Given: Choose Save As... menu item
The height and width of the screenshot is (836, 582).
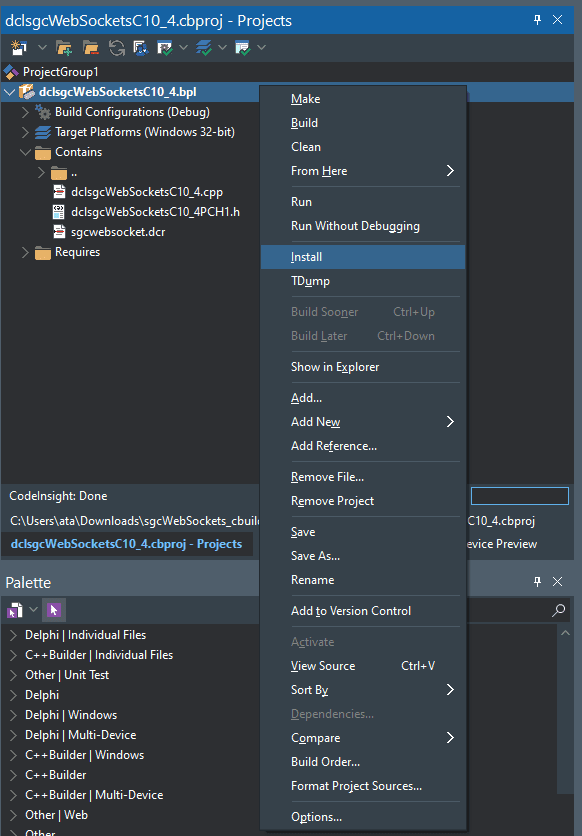Looking at the screenshot, I should [x=362, y=556].
